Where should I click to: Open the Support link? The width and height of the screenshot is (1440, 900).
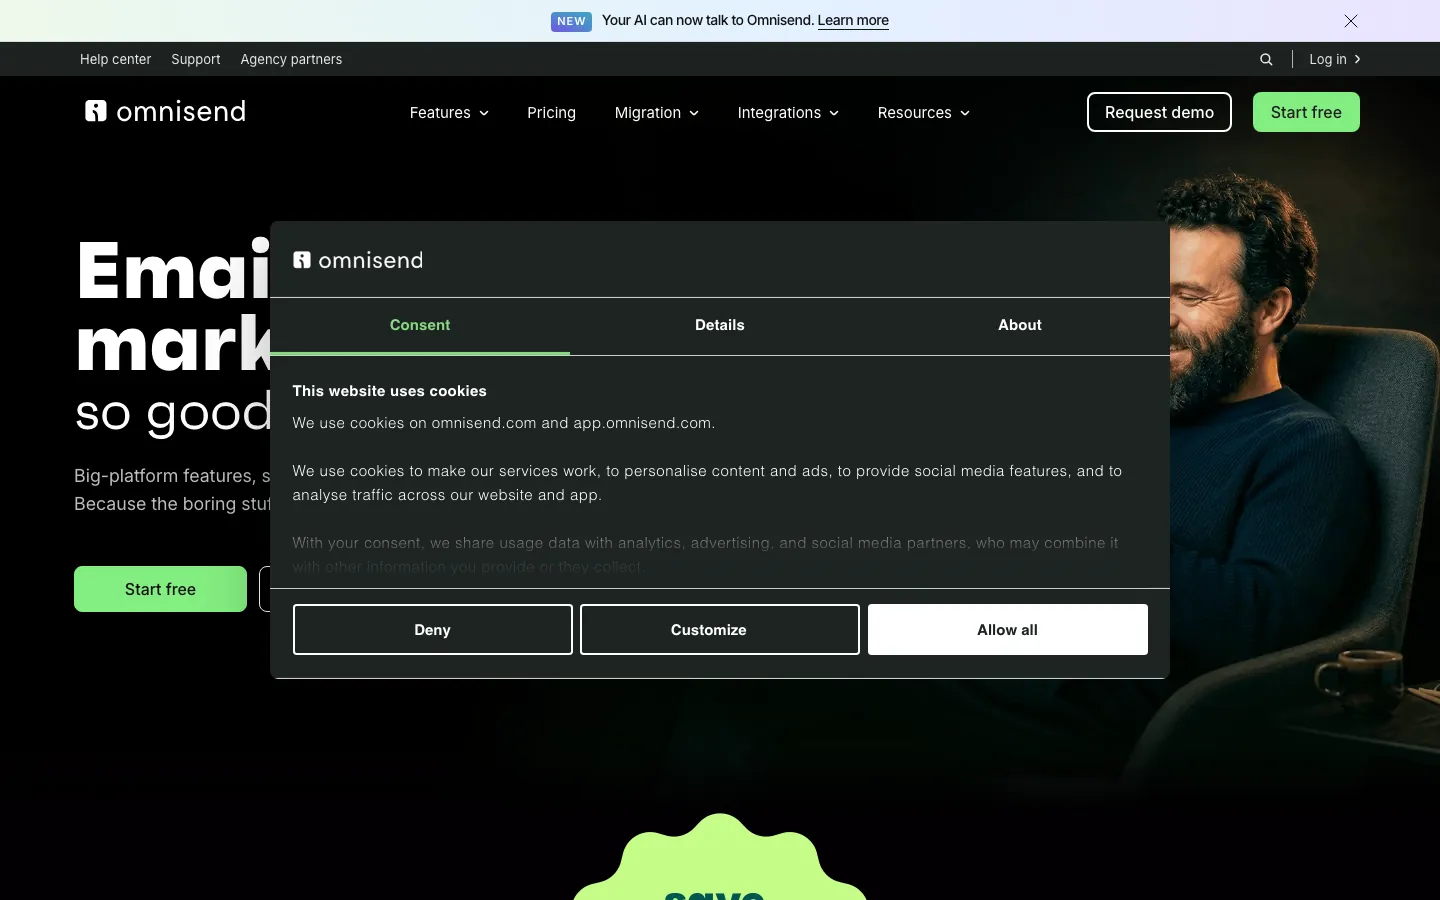(x=196, y=59)
